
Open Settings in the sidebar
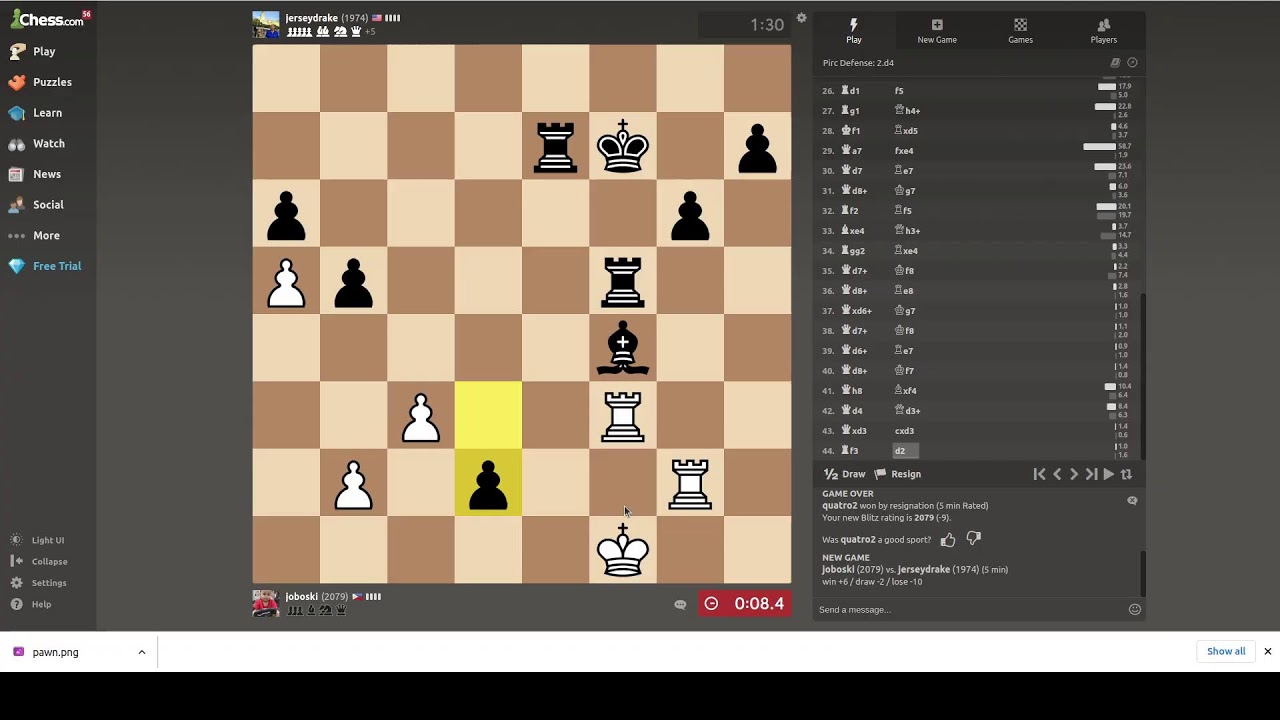[38, 583]
